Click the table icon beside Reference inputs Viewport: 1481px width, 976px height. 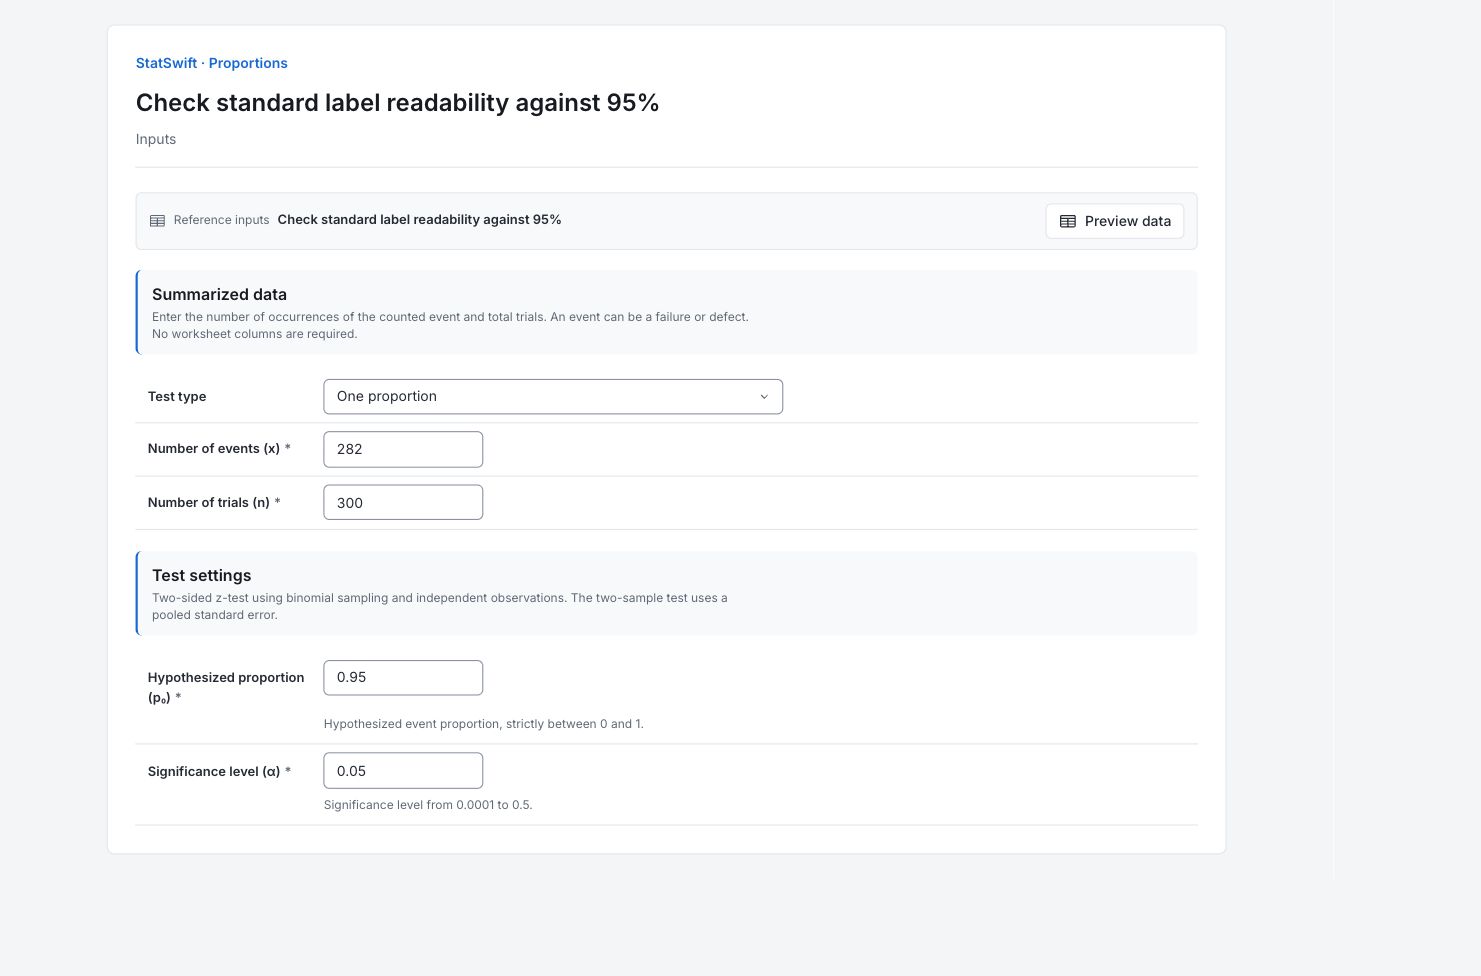tap(157, 220)
